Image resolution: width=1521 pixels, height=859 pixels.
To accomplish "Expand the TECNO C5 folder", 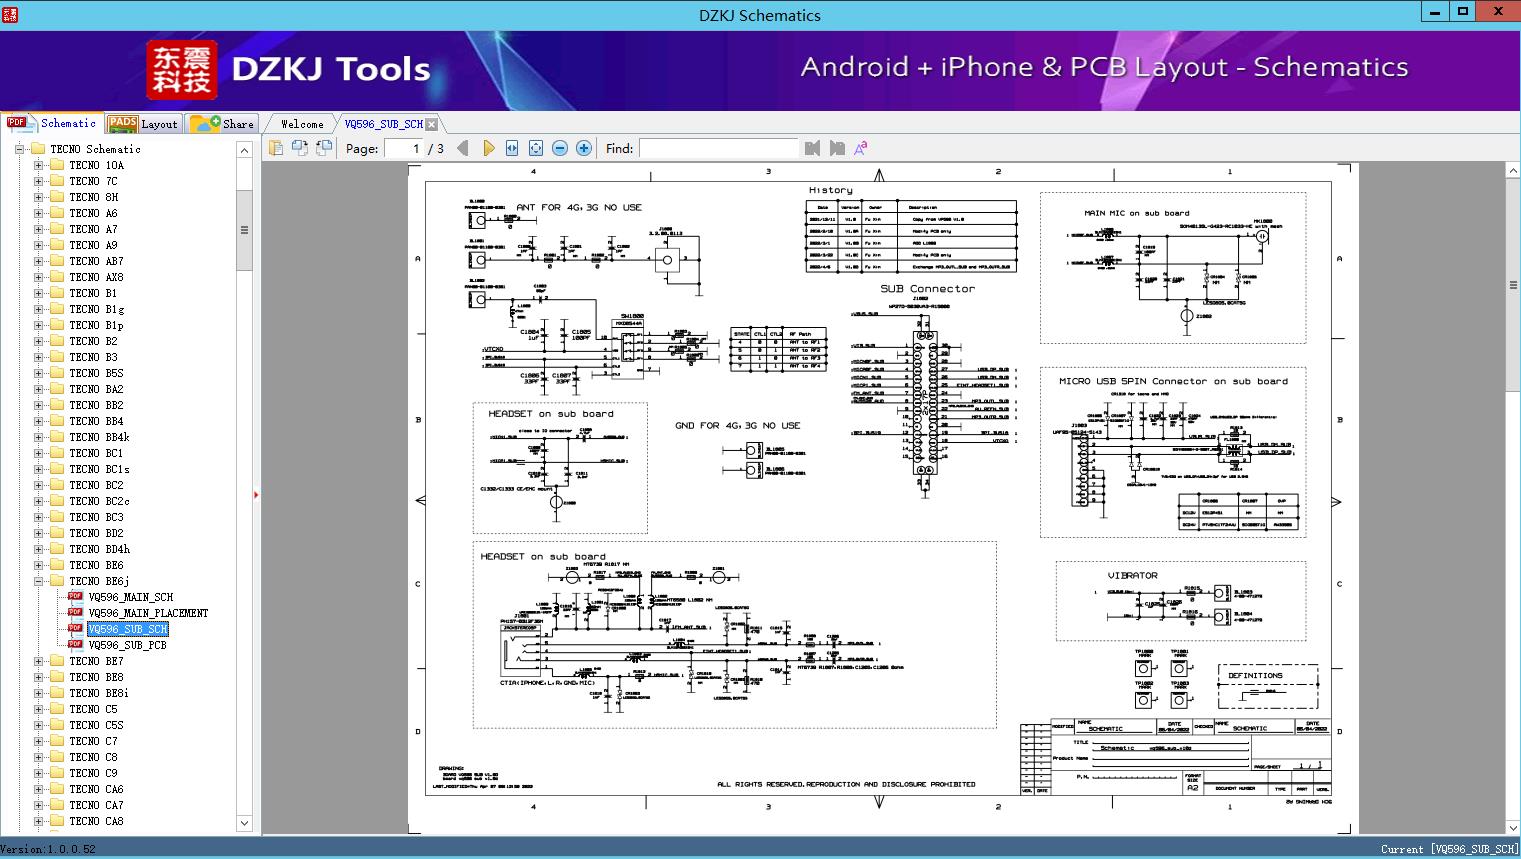I will coord(38,709).
